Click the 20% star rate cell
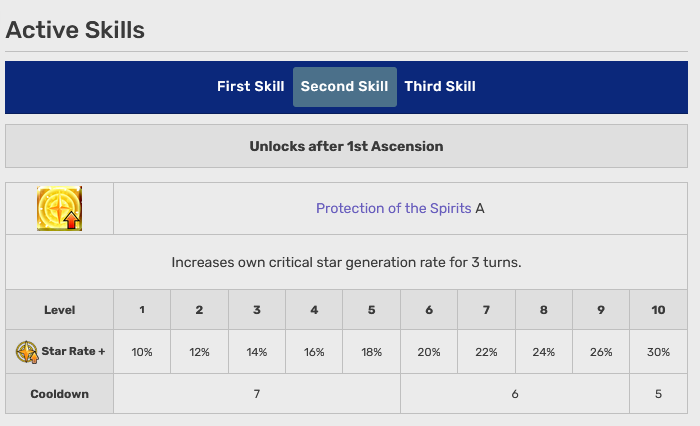Screen dimensions: 700x426 pyautogui.click(x=429, y=352)
